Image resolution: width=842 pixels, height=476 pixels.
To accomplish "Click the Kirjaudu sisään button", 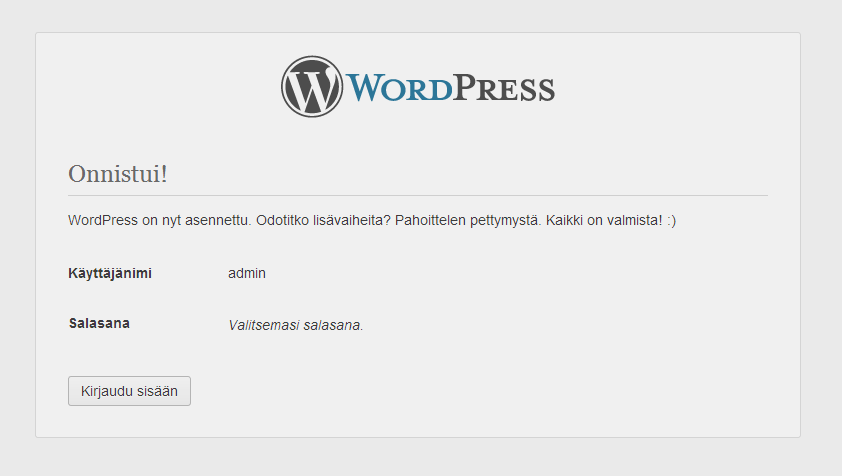I will pyautogui.click(x=129, y=391).
